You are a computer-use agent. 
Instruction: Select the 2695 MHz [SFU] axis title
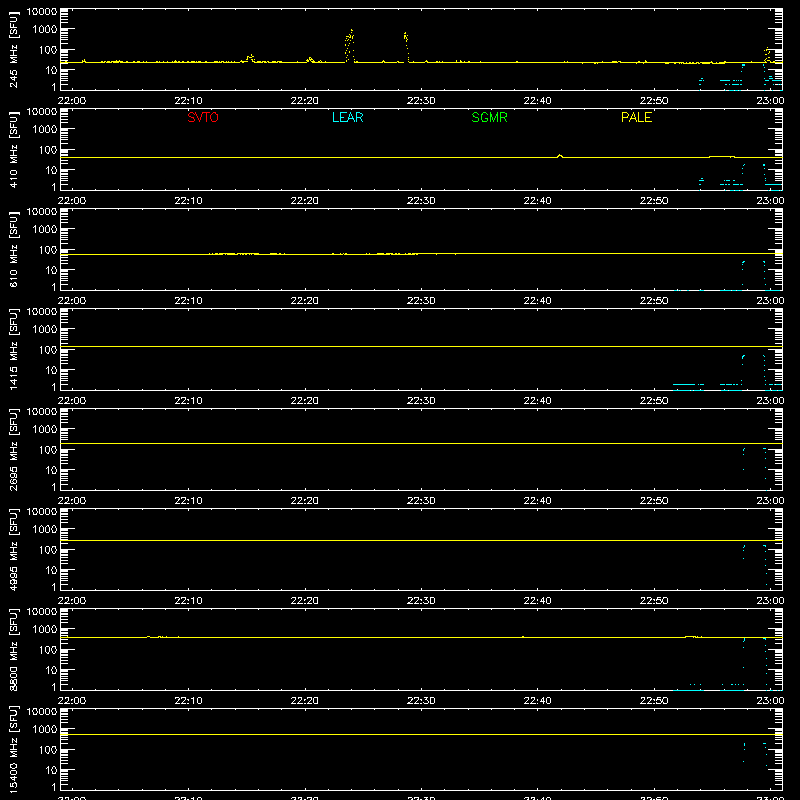point(13,449)
